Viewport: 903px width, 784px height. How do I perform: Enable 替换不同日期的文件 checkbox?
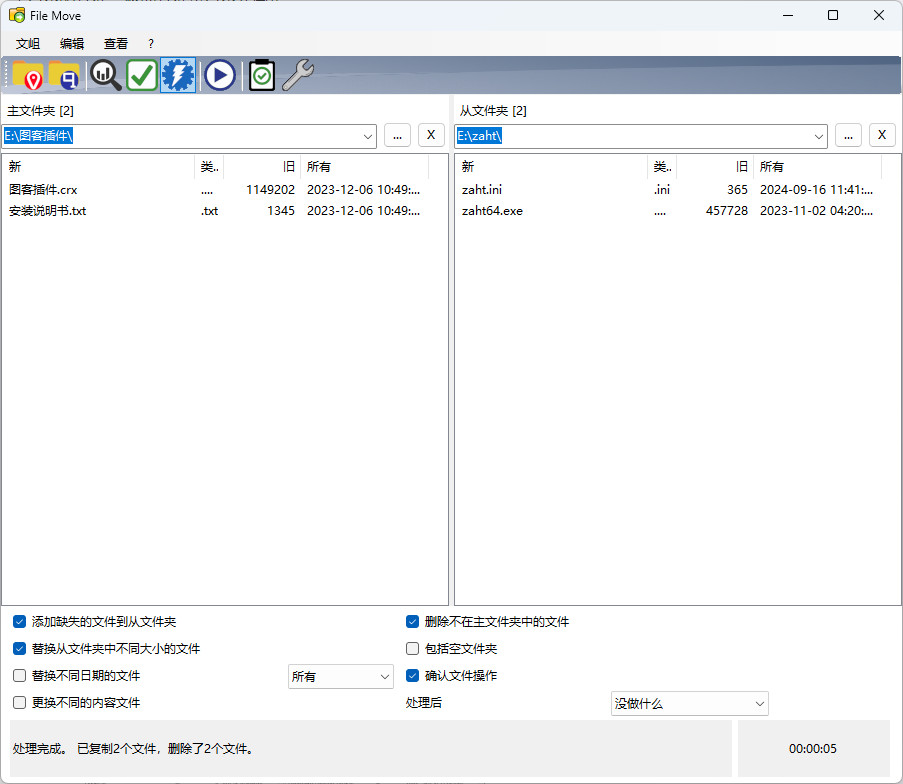tap(20, 676)
